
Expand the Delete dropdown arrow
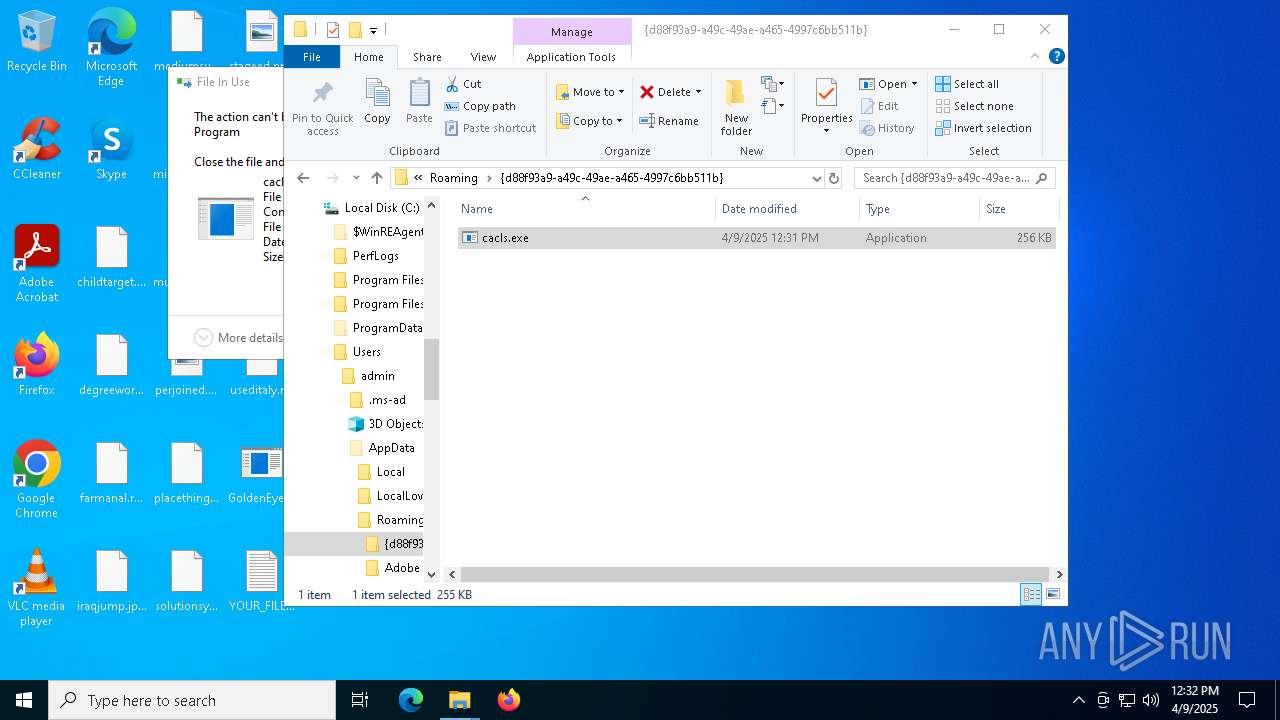[x=698, y=92]
